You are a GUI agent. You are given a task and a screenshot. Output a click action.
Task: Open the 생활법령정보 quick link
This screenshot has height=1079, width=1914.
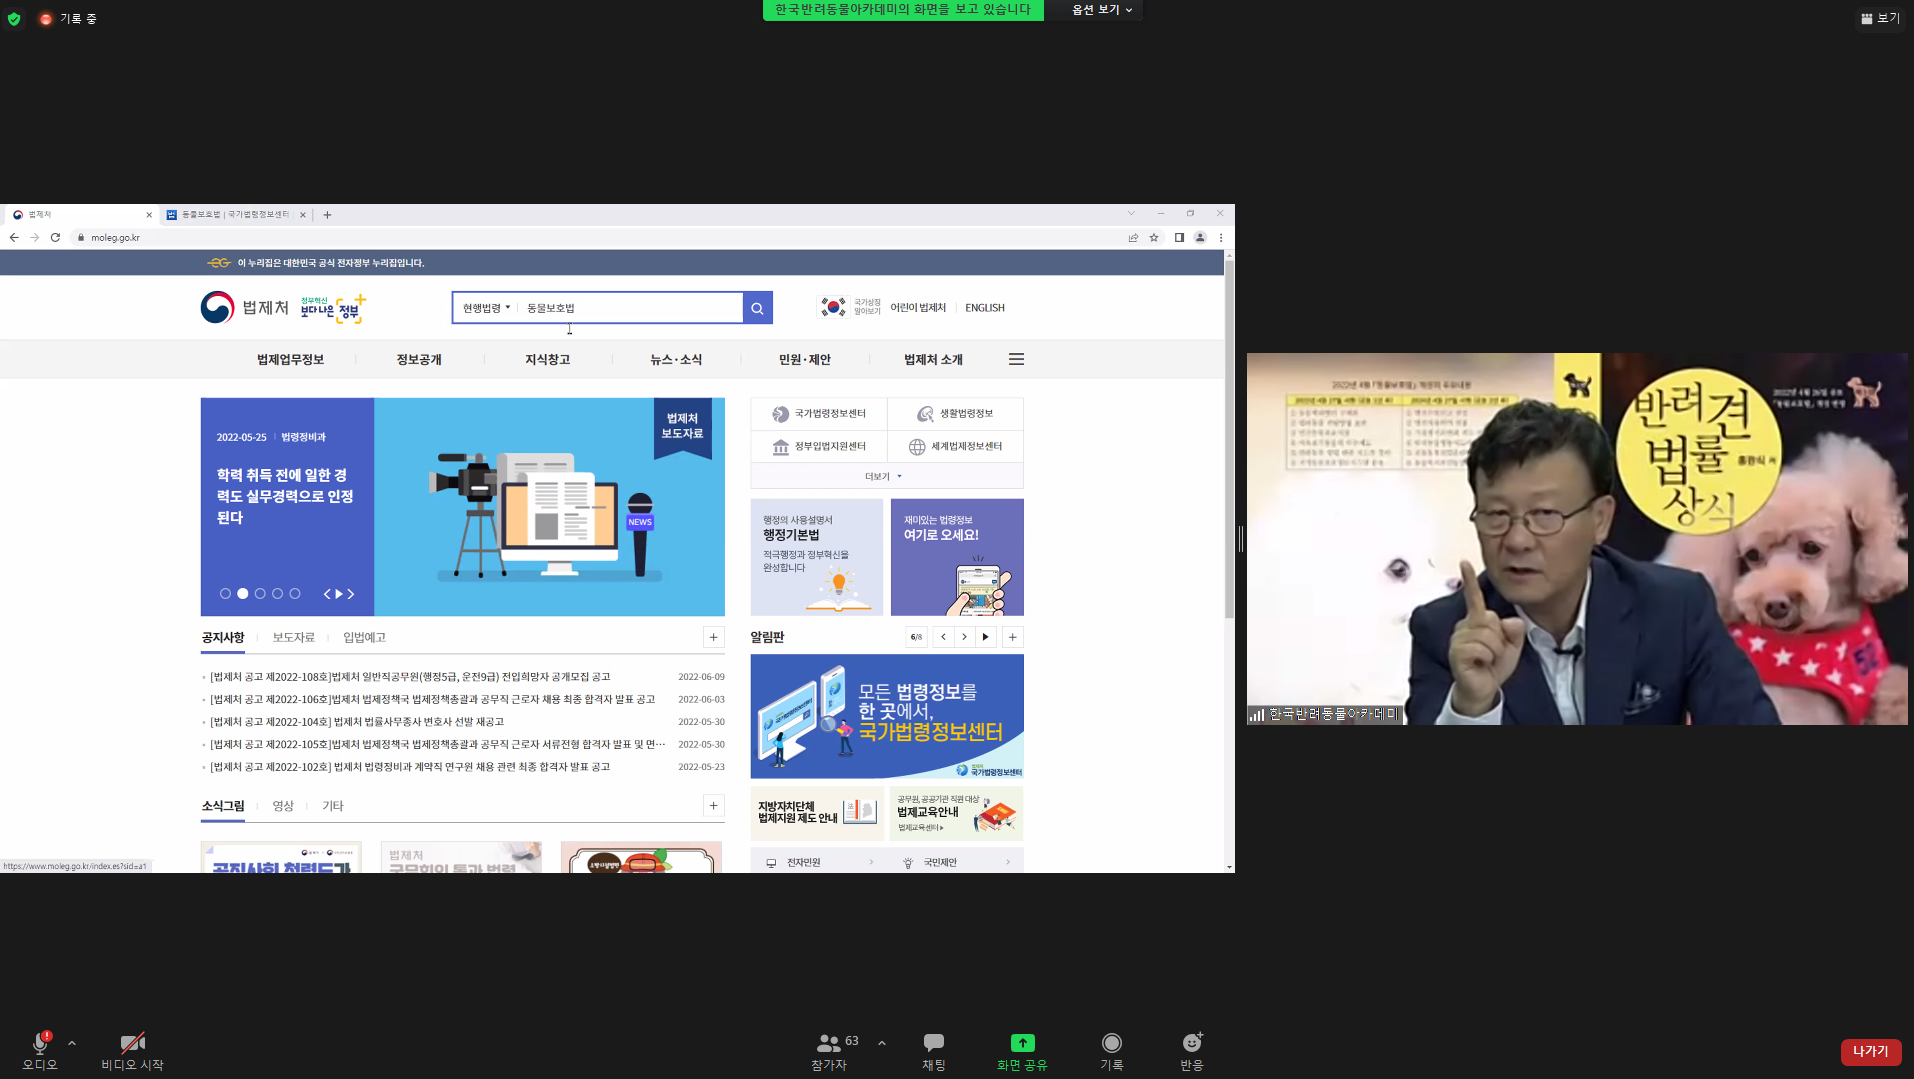(955, 414)
